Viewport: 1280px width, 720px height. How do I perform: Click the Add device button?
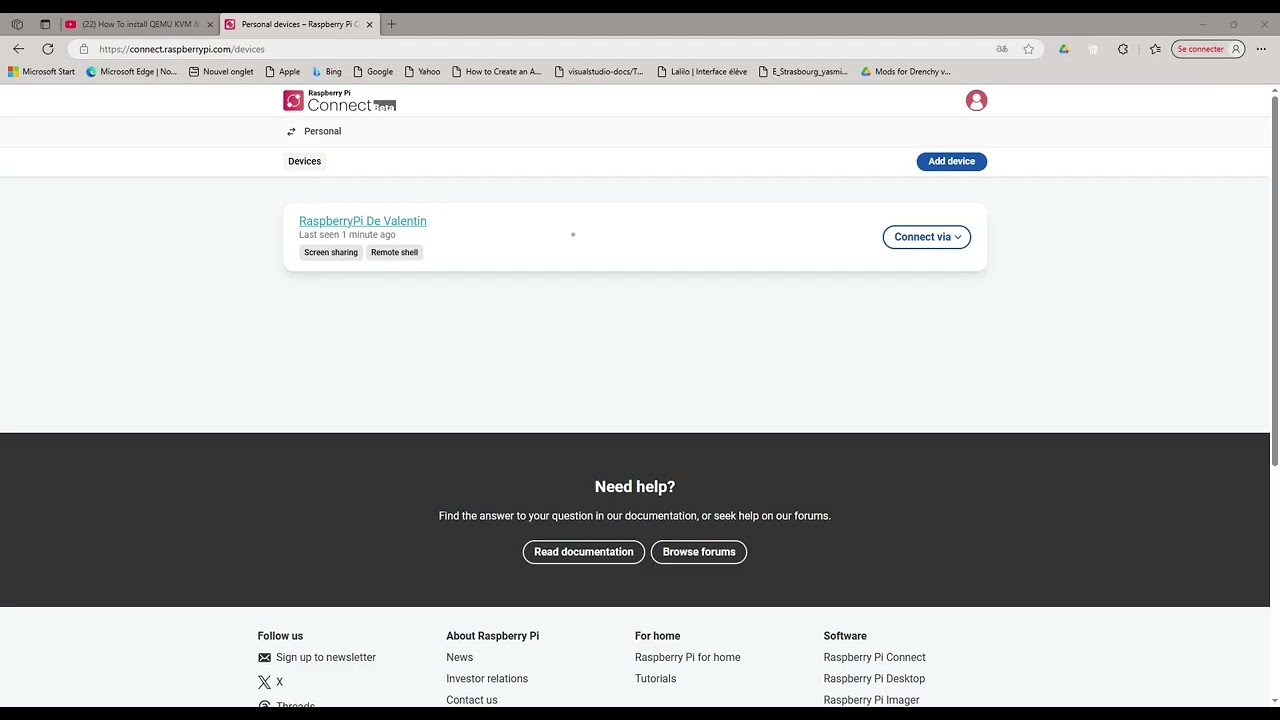[952, 161]
